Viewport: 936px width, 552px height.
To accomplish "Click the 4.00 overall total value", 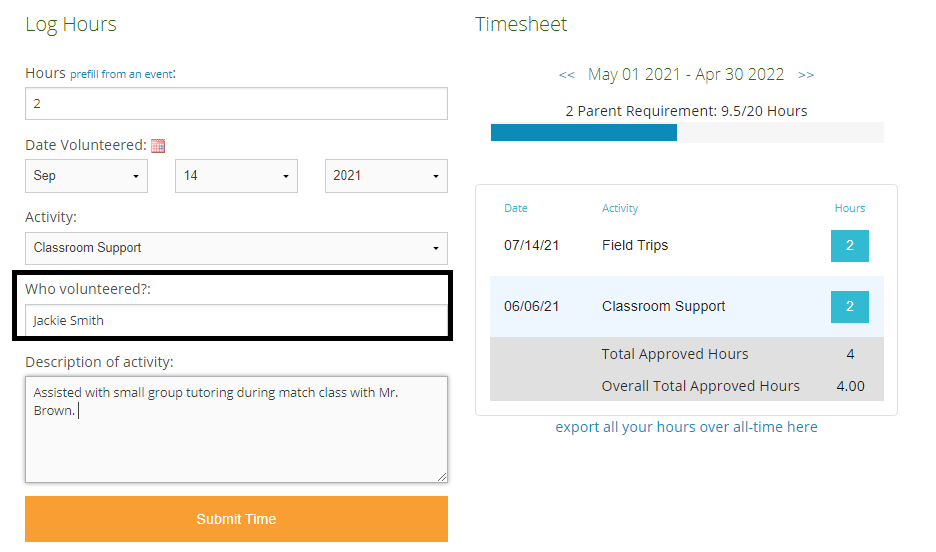I will (x=850, y=386).
